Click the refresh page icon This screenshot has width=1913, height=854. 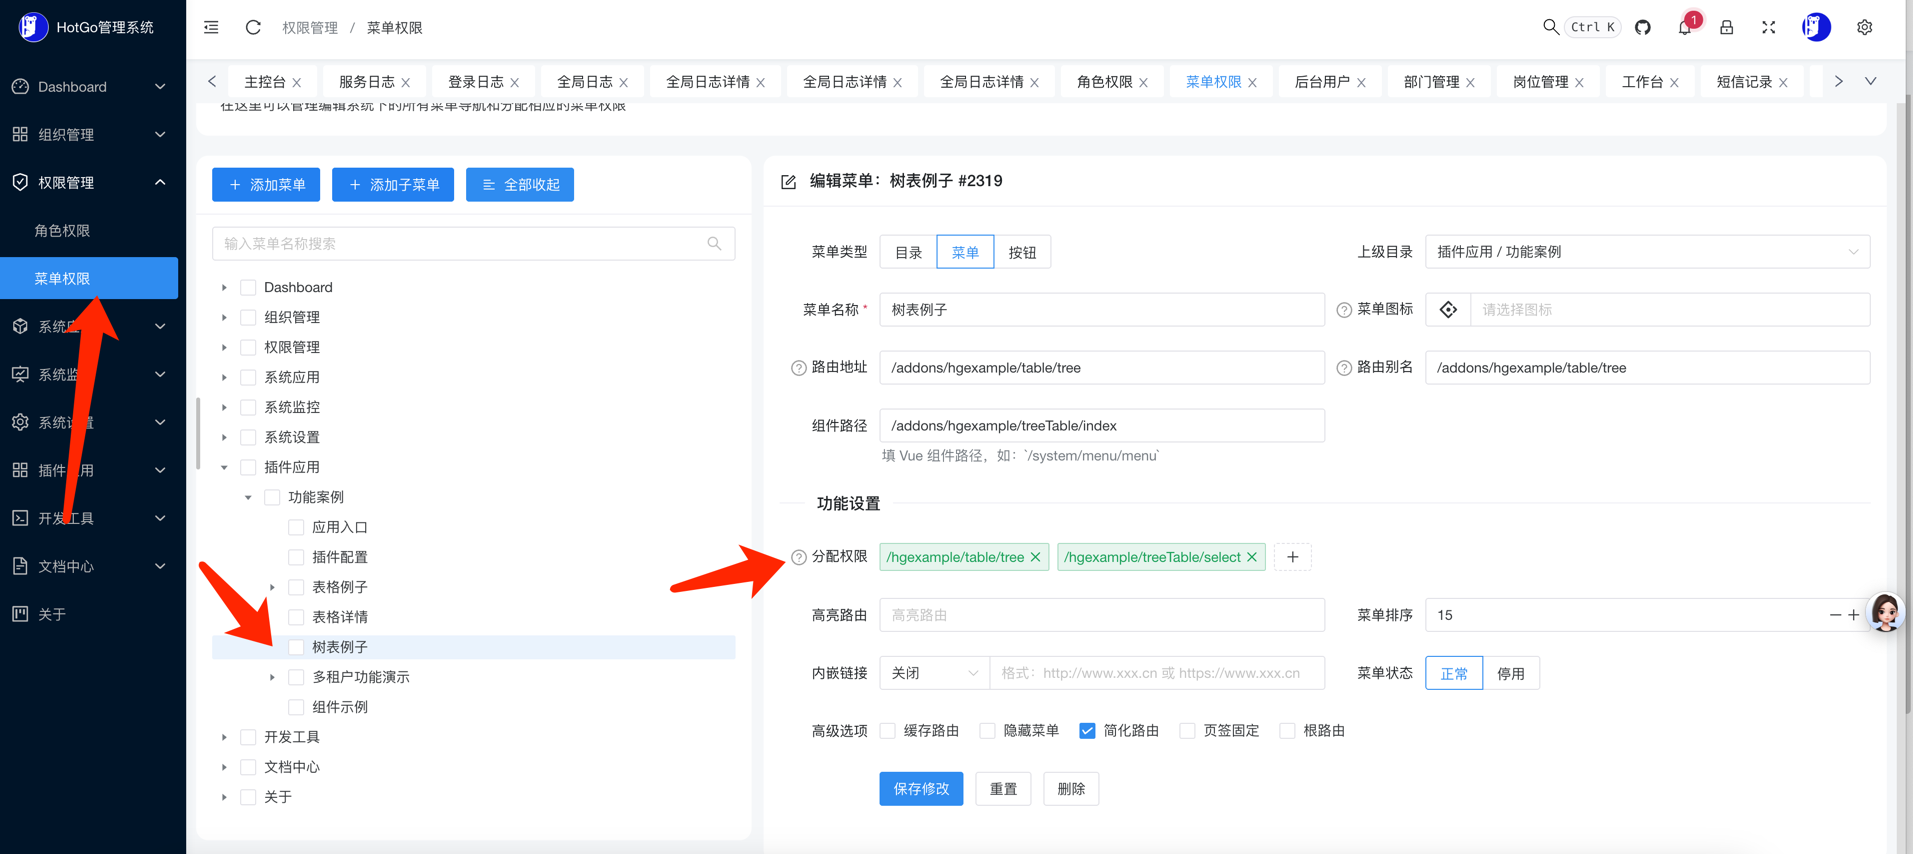[253, 27]
